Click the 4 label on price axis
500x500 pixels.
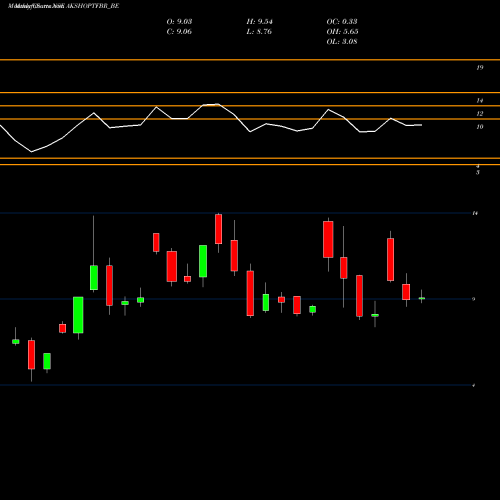pyautogui.click(x=474, y=385)
